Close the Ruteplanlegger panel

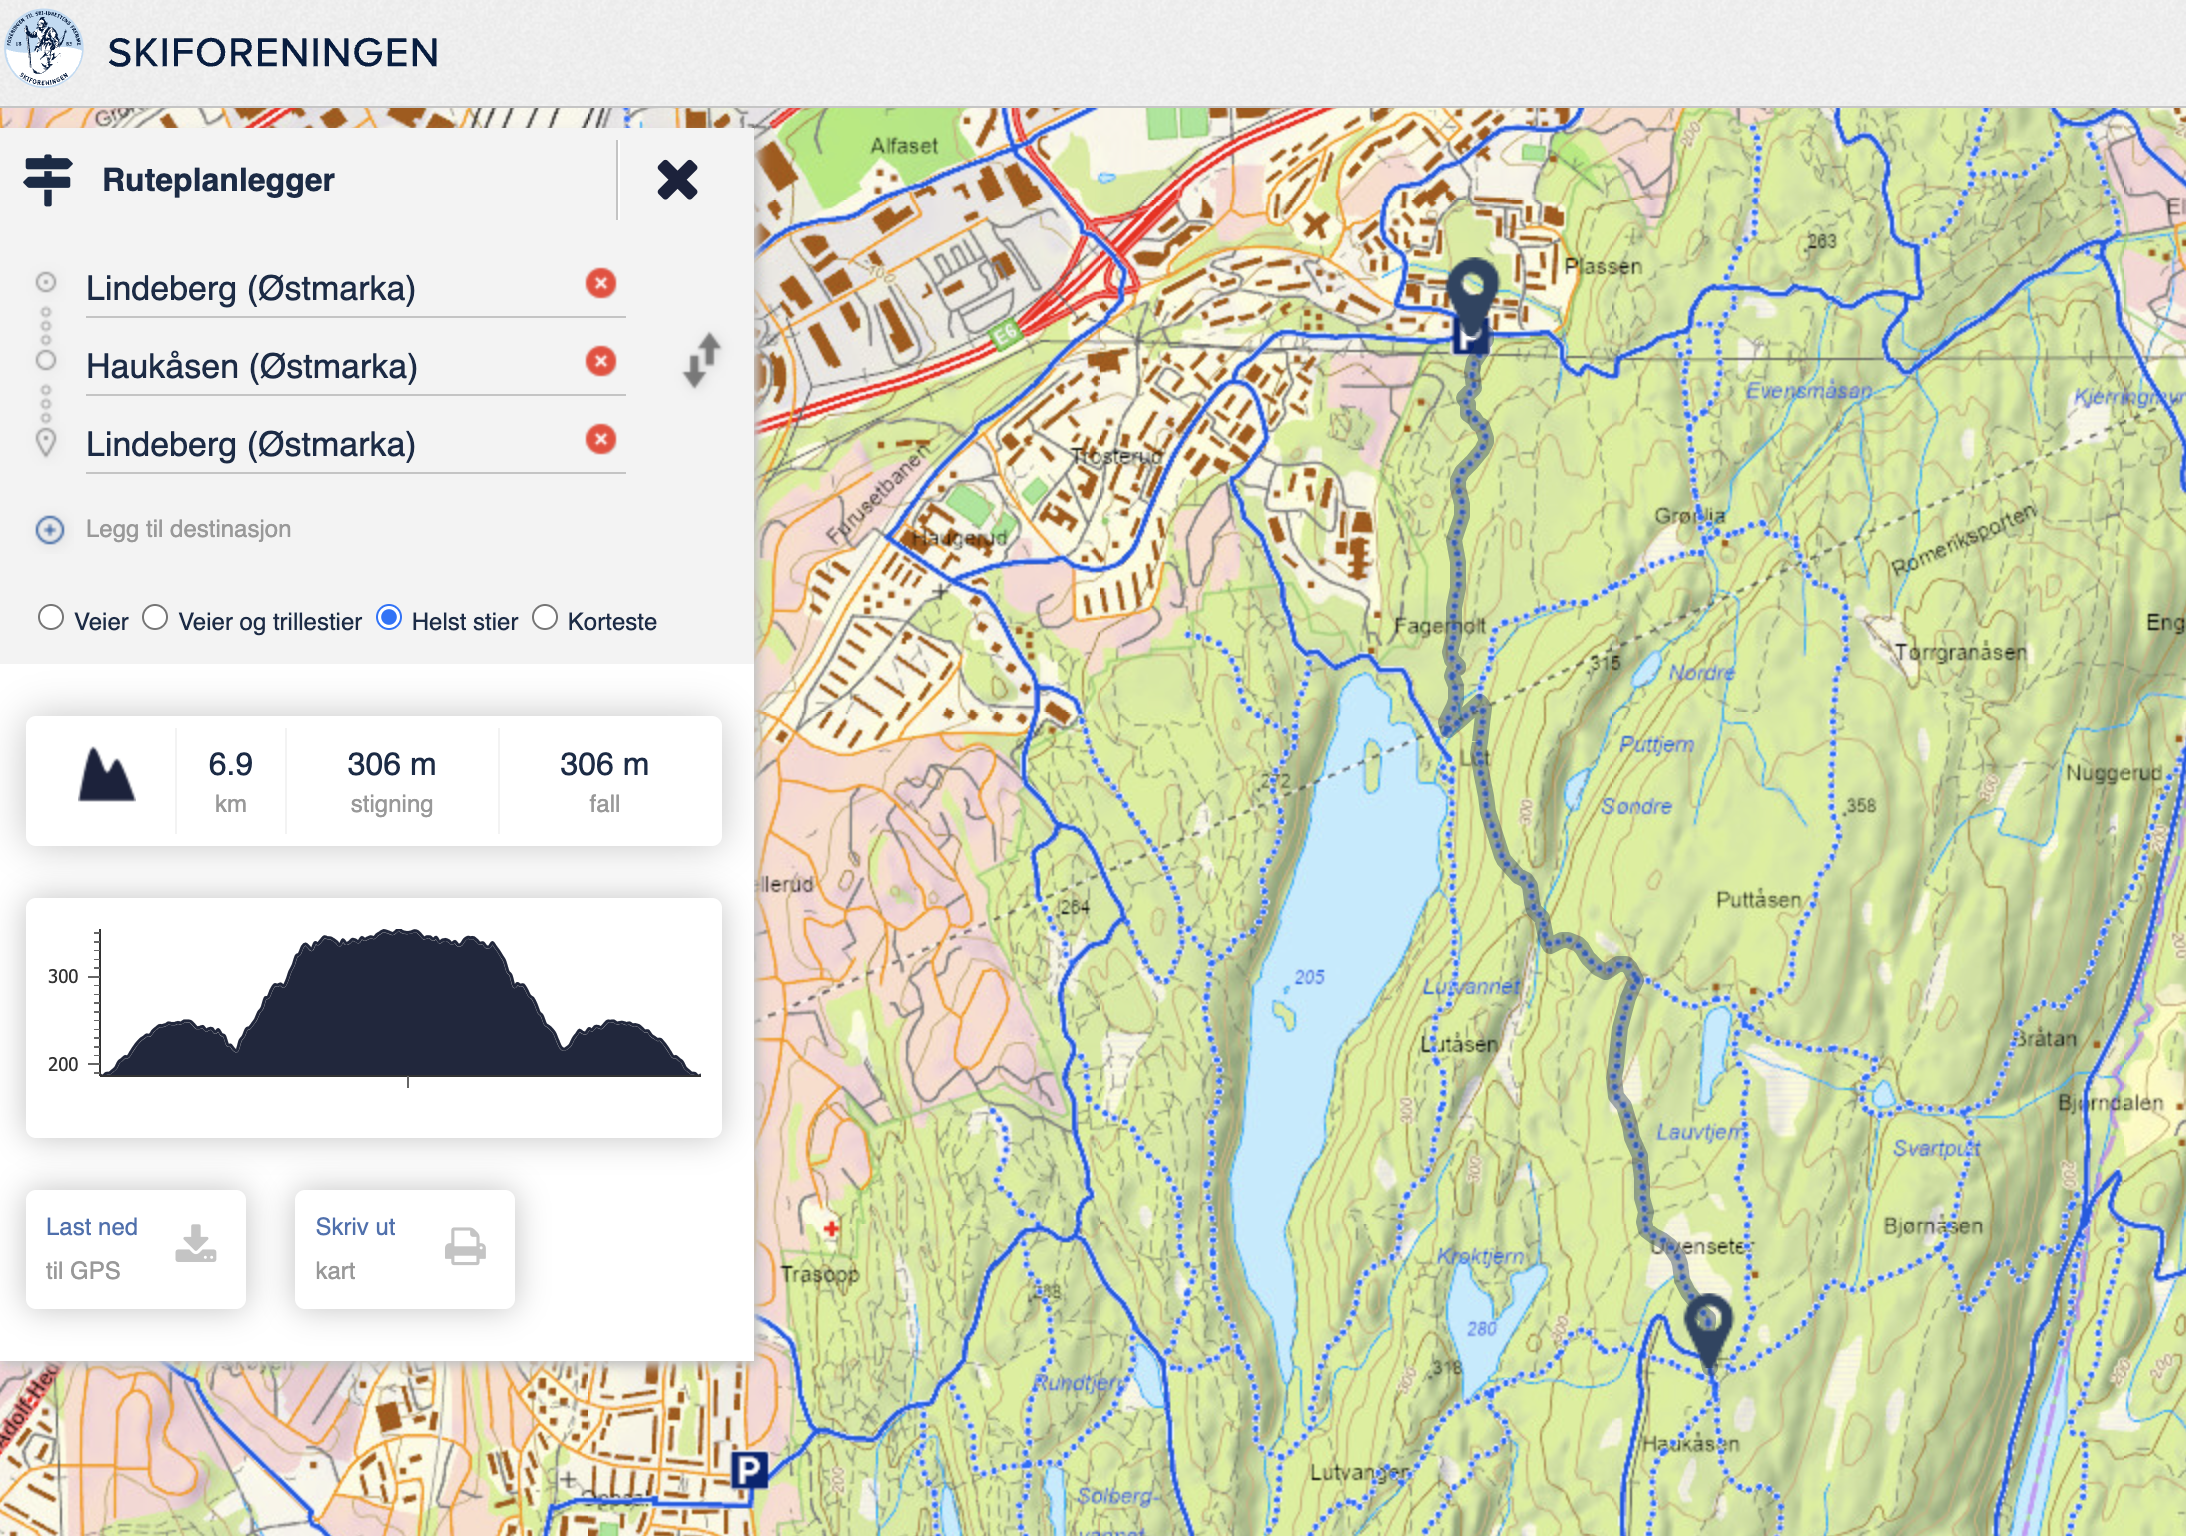[677, 180]
